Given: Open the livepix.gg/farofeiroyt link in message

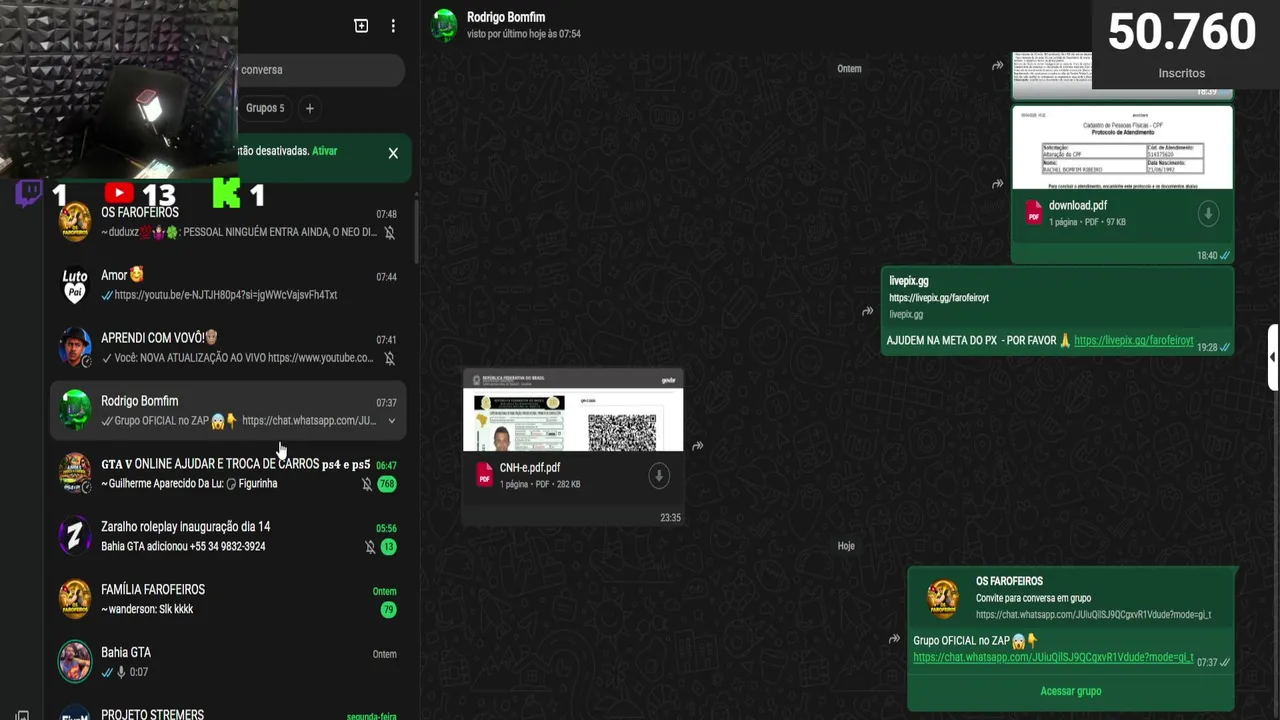Looking at the screenshot, I should pos(1133,341).
